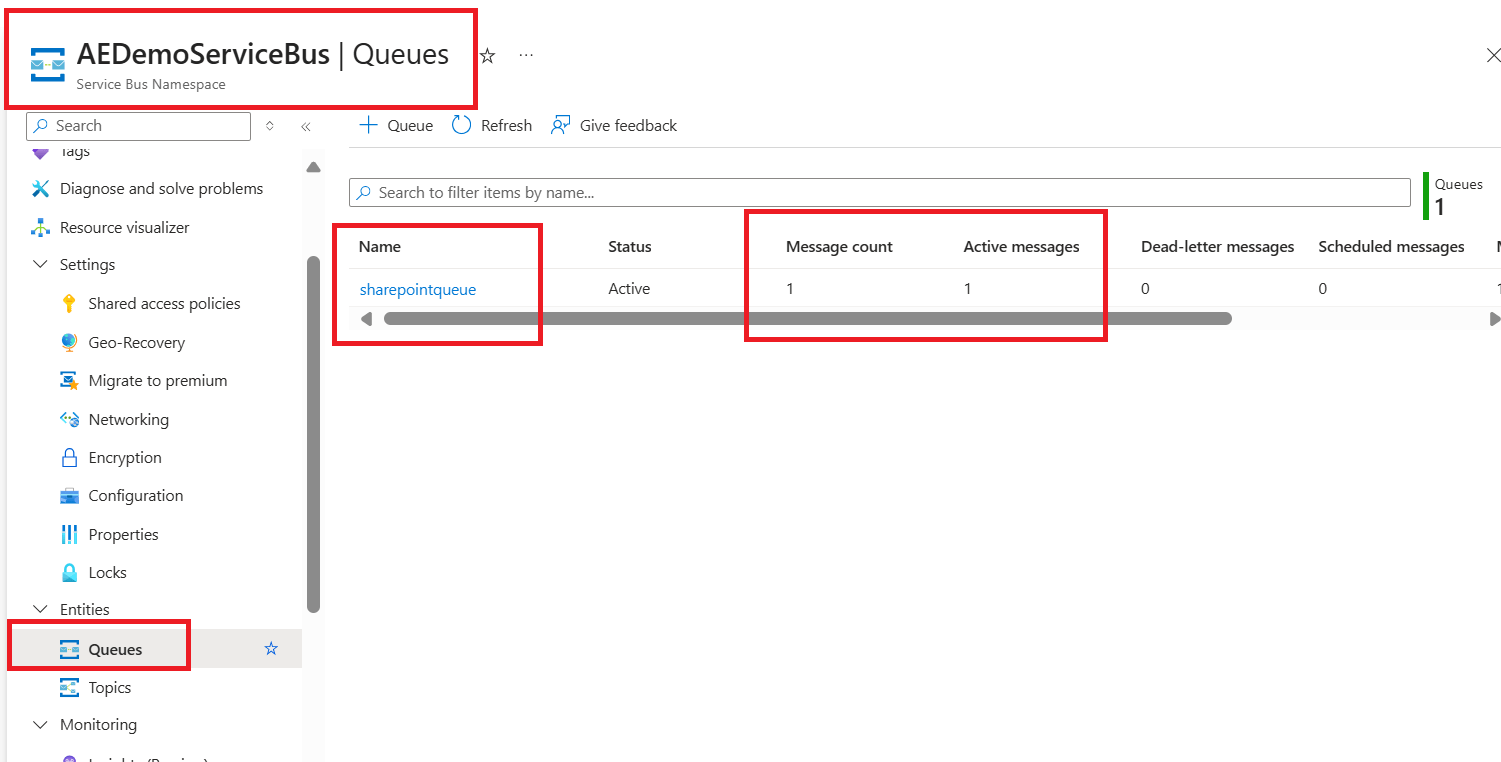Collapse the Monitoring section
This screenshot has width=1501, height=762.
41,725
